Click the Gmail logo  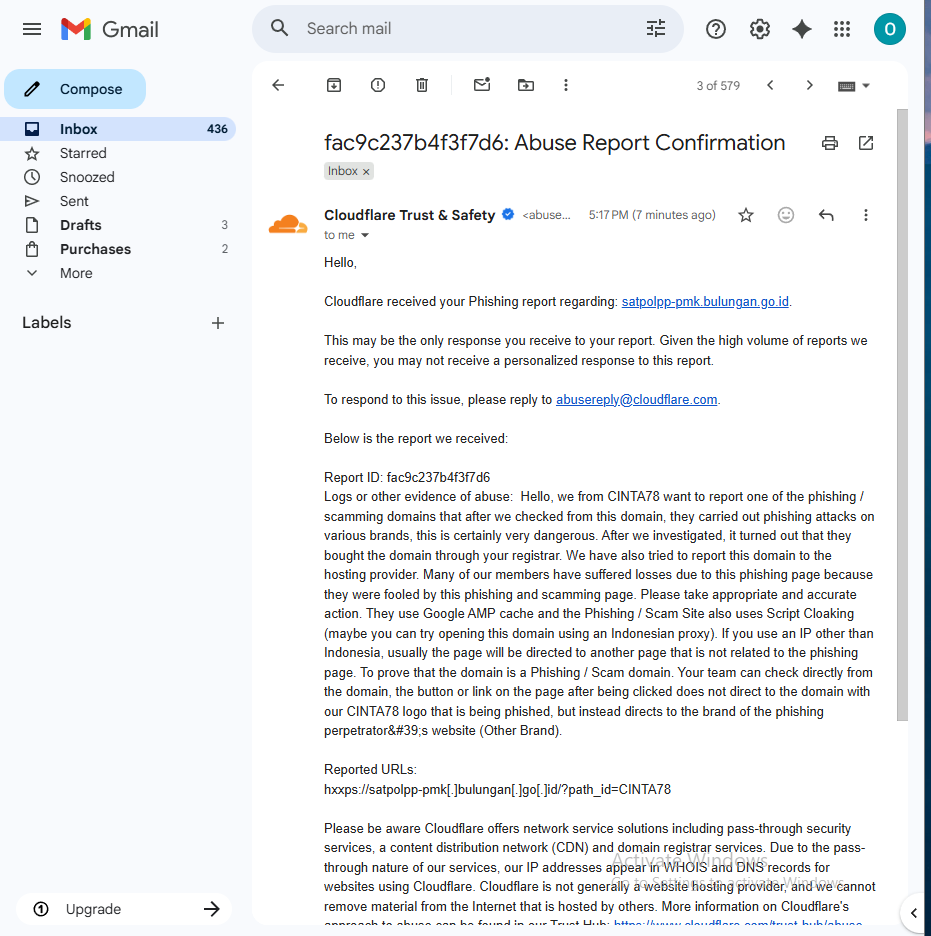point(110,29)
